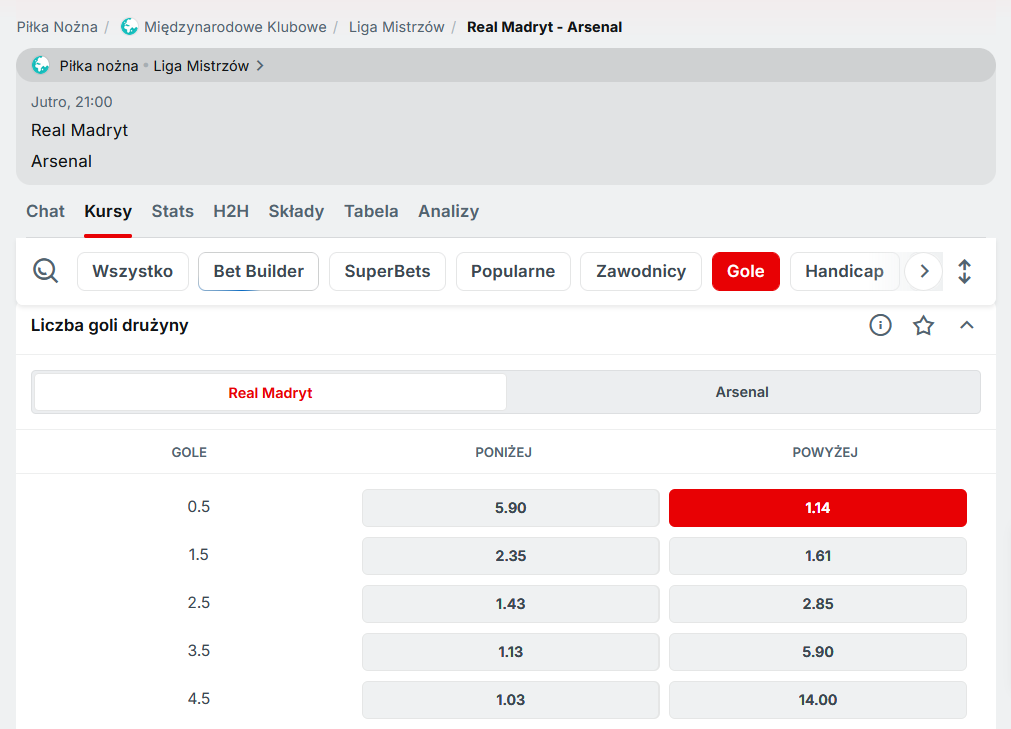1011x729 pixels.
Task: Open the market info icon
Action: pos(880,325)
